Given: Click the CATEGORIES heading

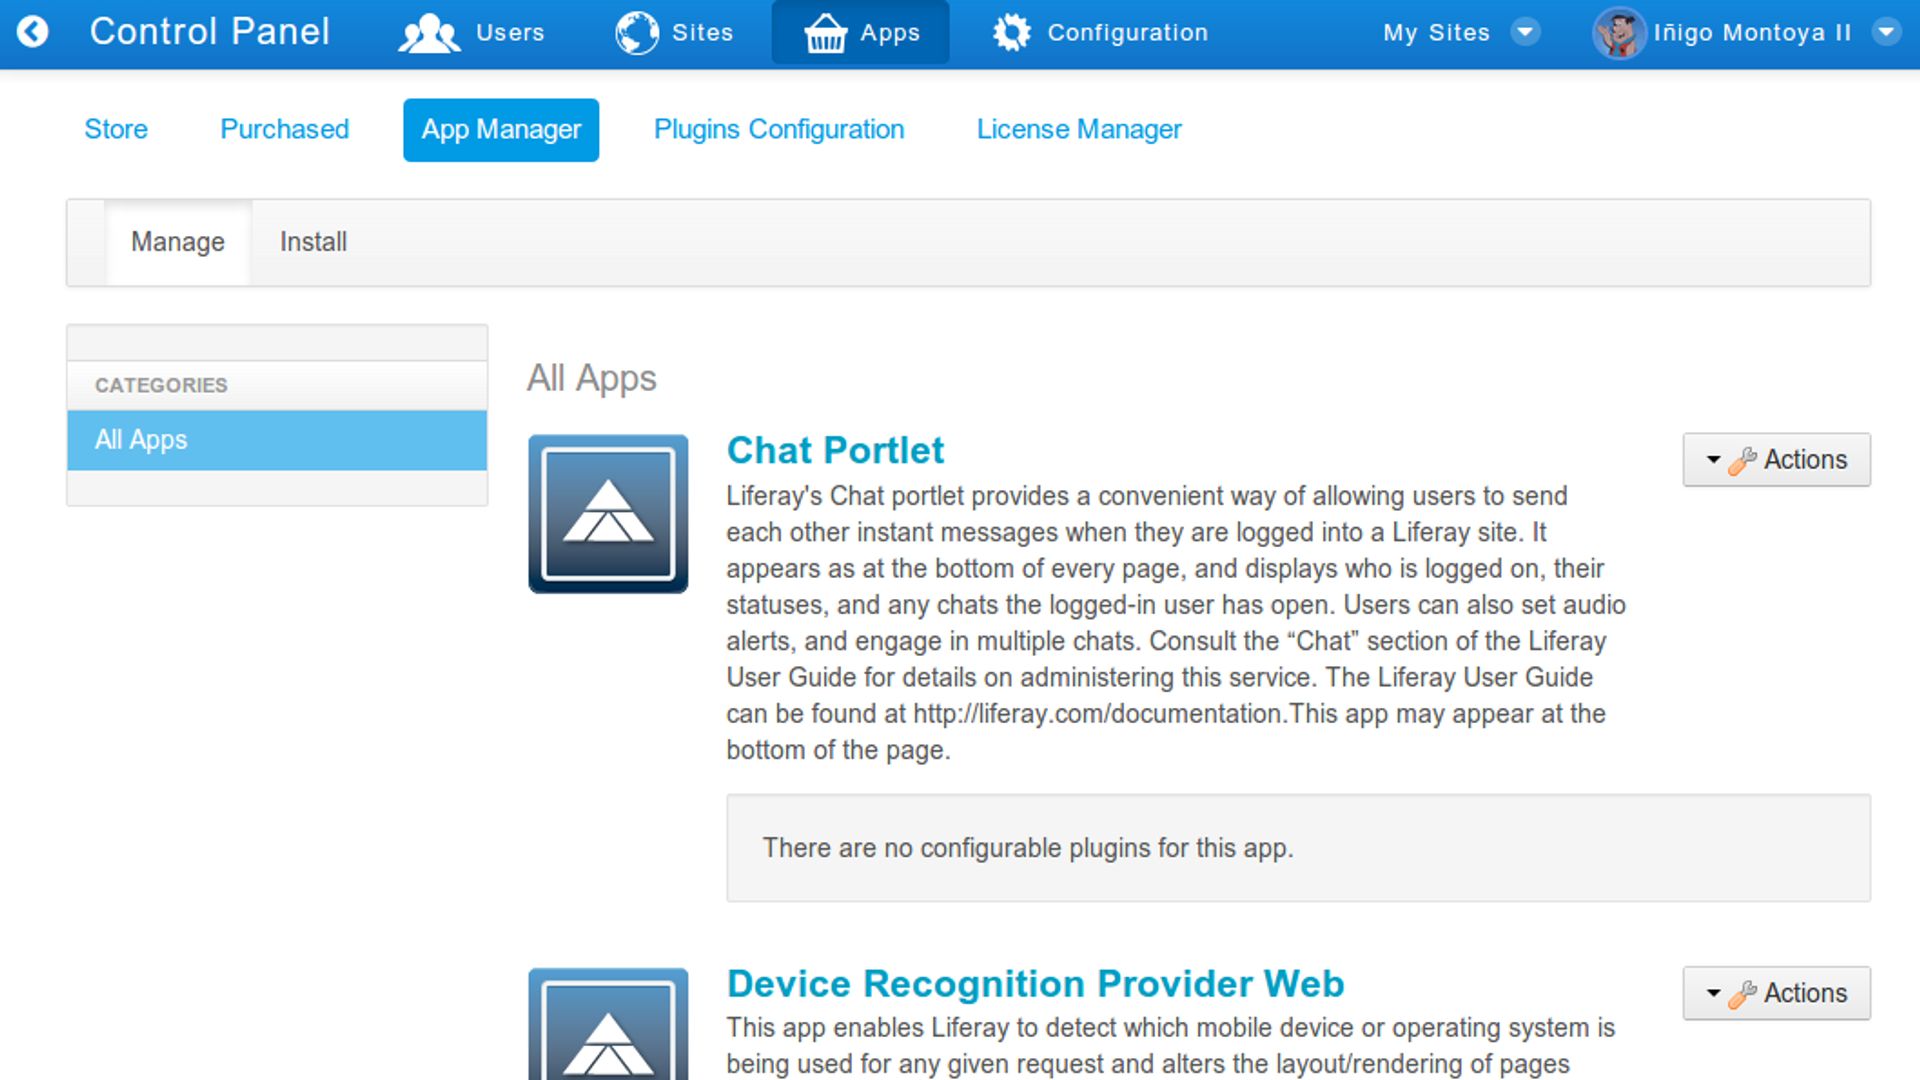Looking at the screenshot, I should [161, 385].
